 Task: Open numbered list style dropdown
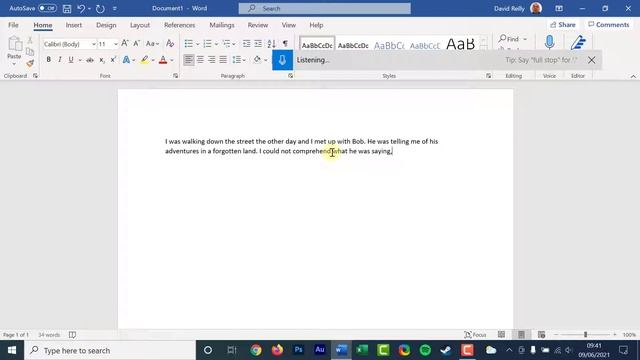tap(216, 44)
